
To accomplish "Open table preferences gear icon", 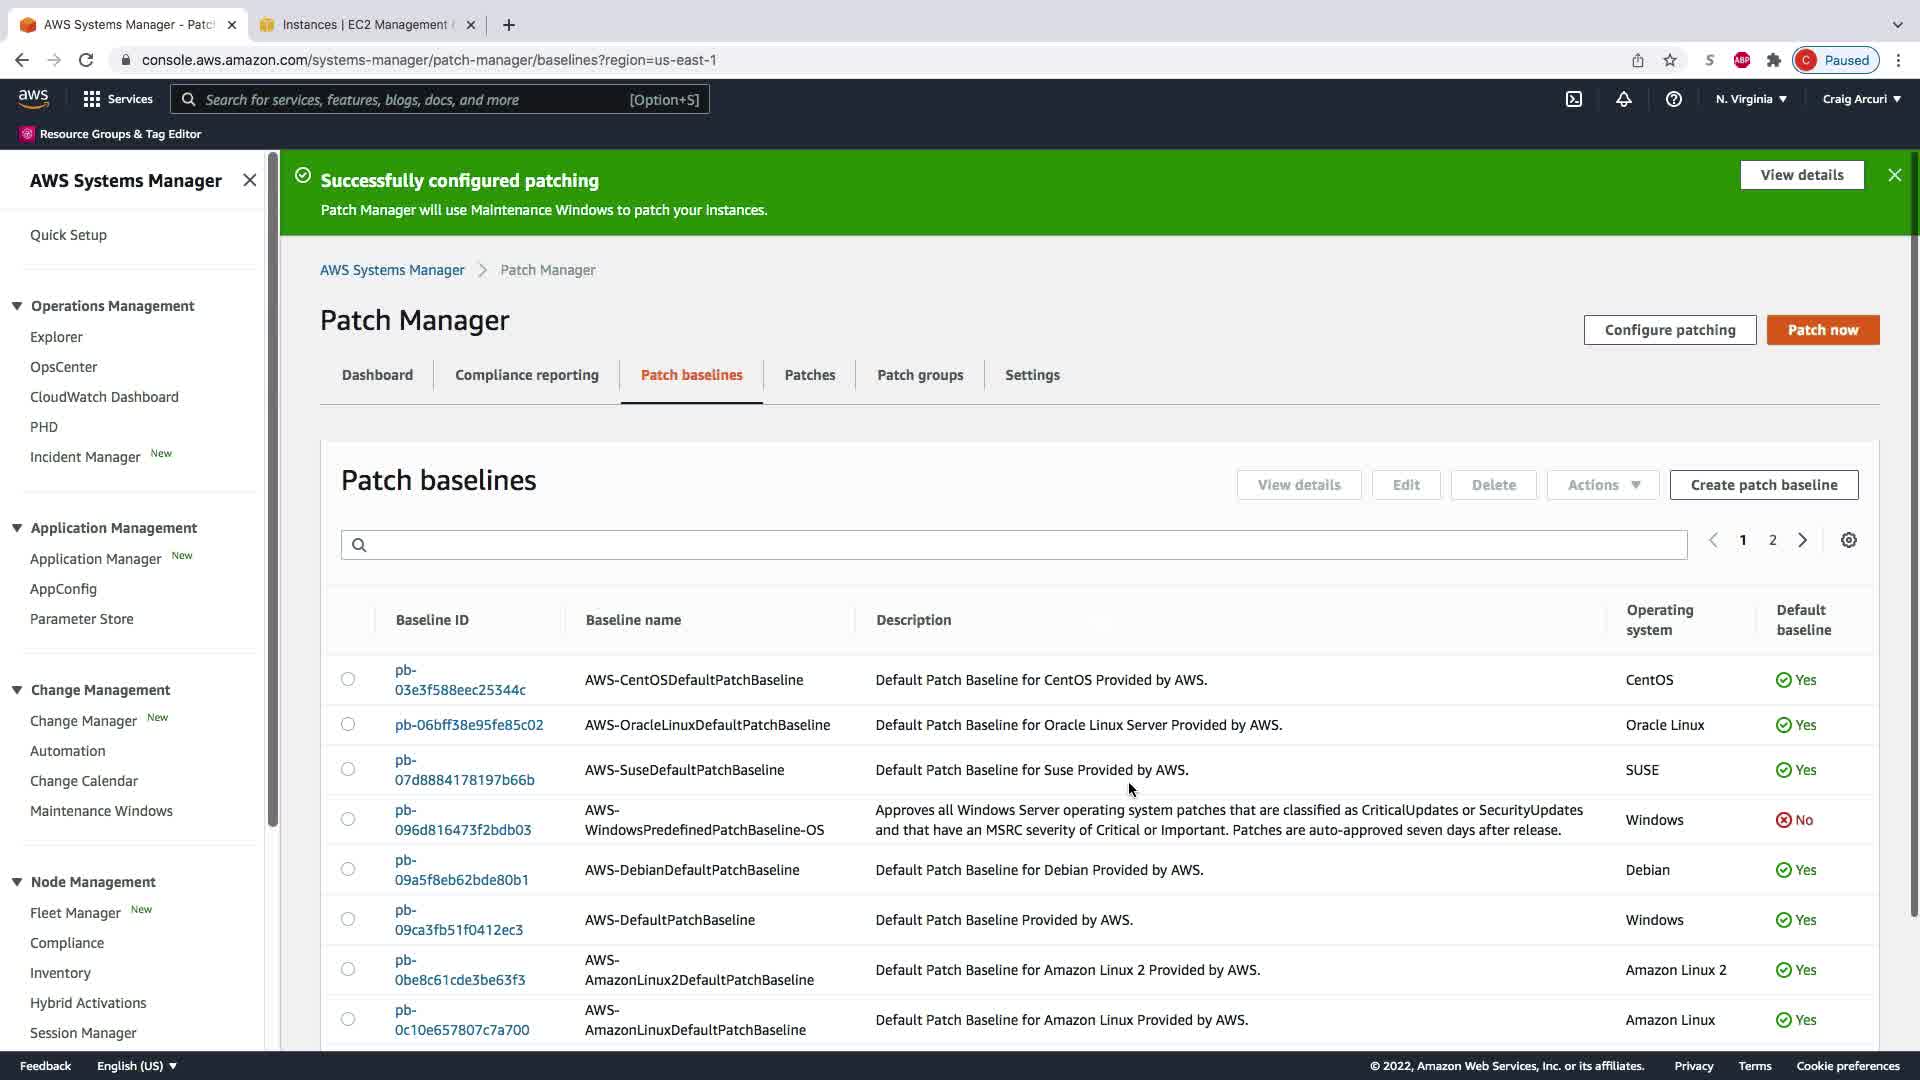I will click(1848, 540).
